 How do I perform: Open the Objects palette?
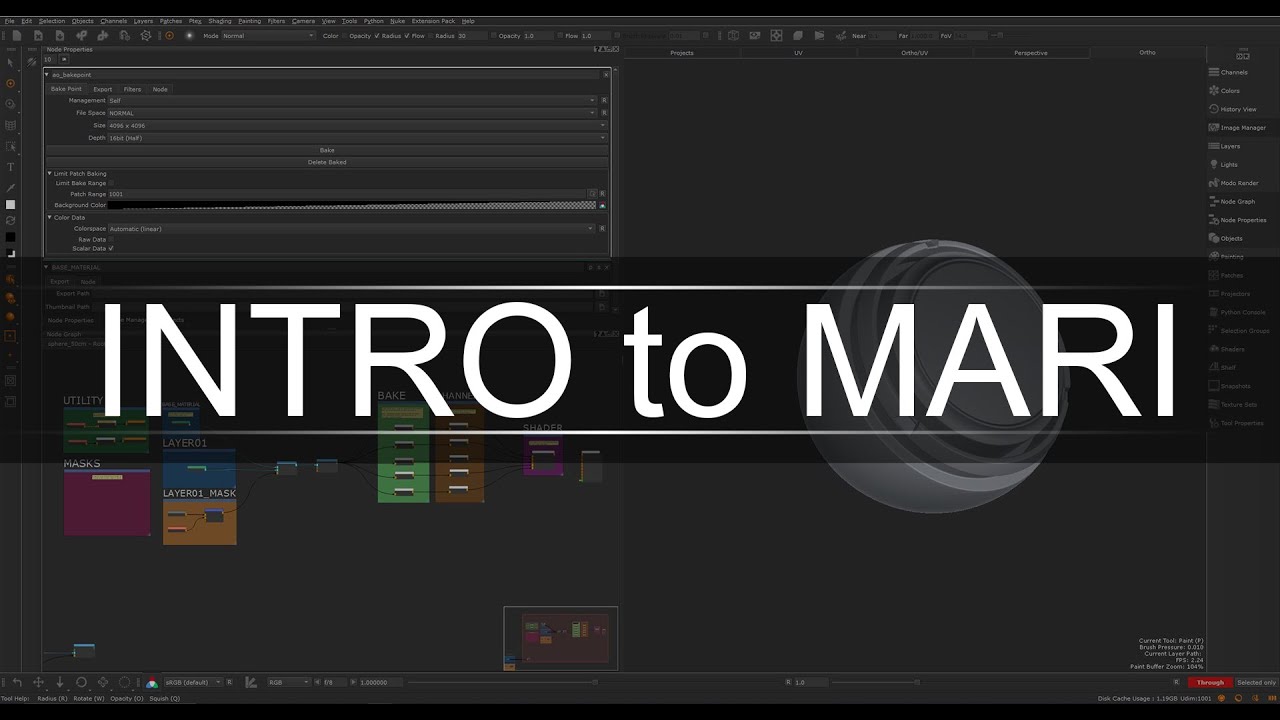click(x=1226, y=238)
